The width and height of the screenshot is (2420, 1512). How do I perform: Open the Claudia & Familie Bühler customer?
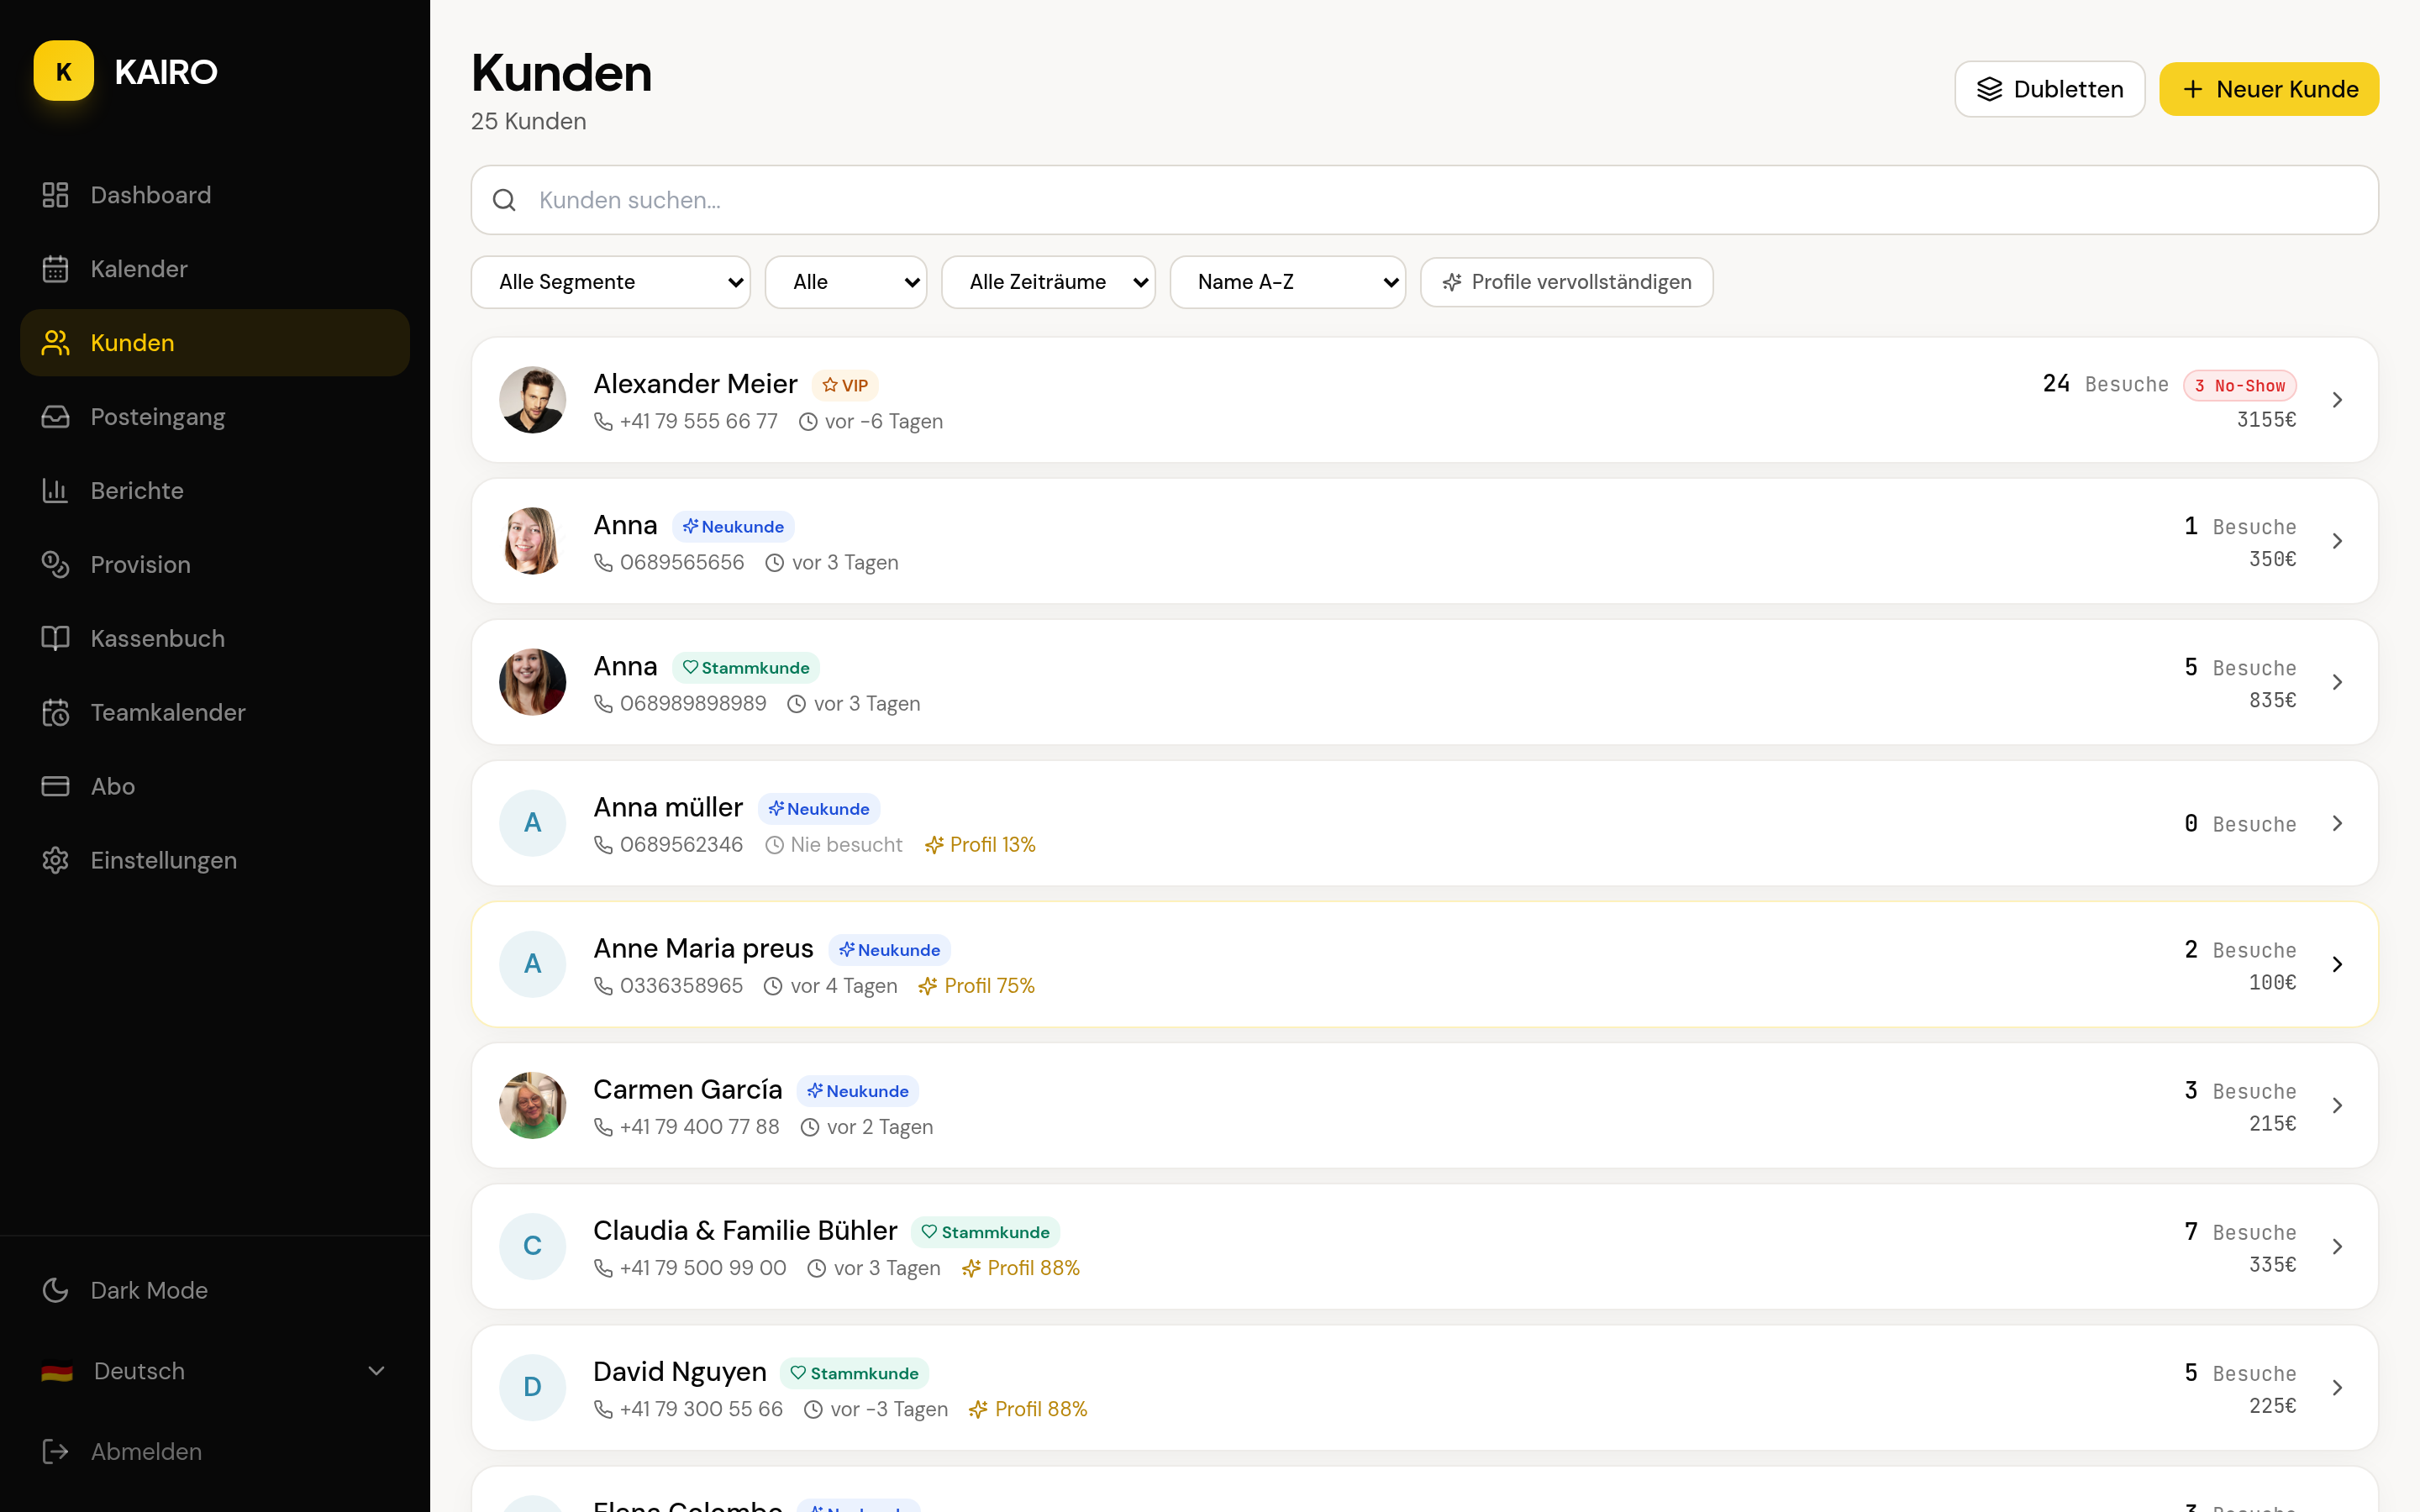pyautogui.click(x=1424, y=1247)
